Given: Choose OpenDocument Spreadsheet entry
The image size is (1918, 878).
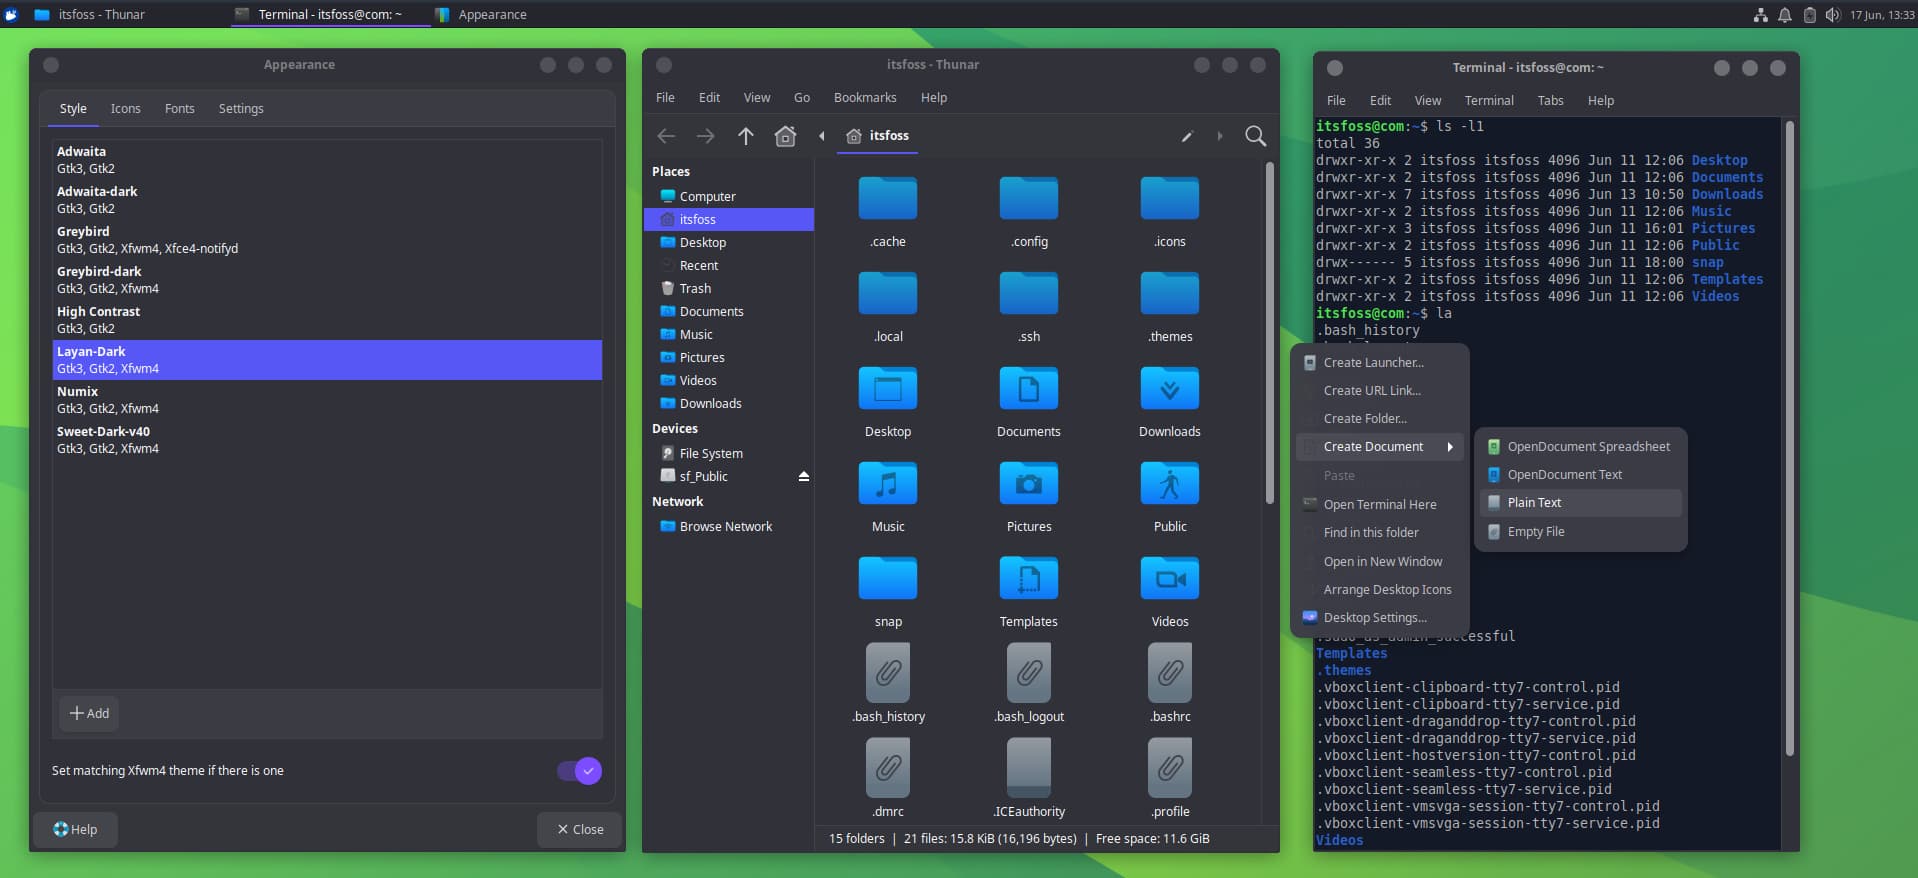Looking at the screenshot, I should tap(1581, 447).
